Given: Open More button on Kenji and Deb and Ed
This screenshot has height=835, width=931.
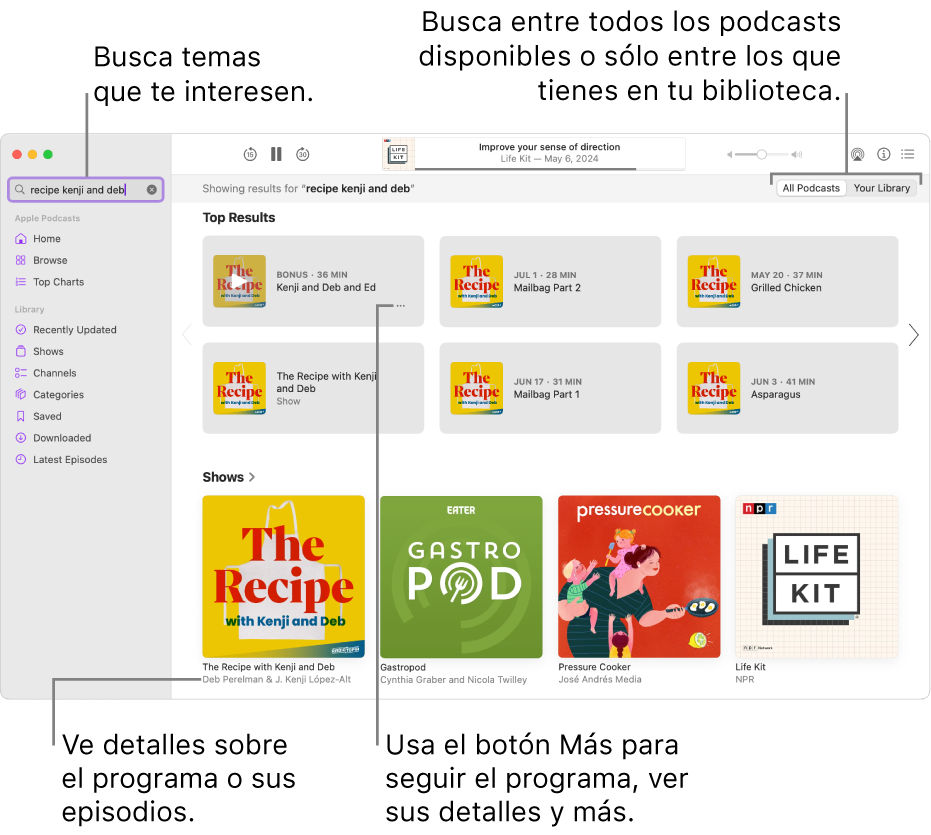Looking at the screenshot, I should pos(401,306).
